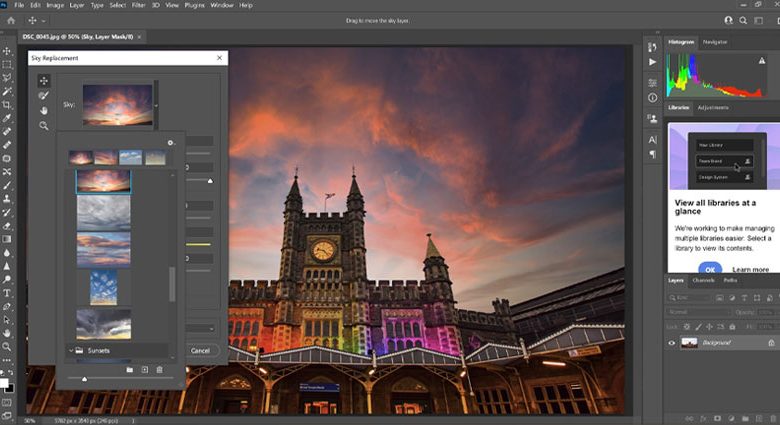The width and height of the screenshot is (780, 425).
Task: Switch to the Adjustments tab
Action: (x=713, y=107)
